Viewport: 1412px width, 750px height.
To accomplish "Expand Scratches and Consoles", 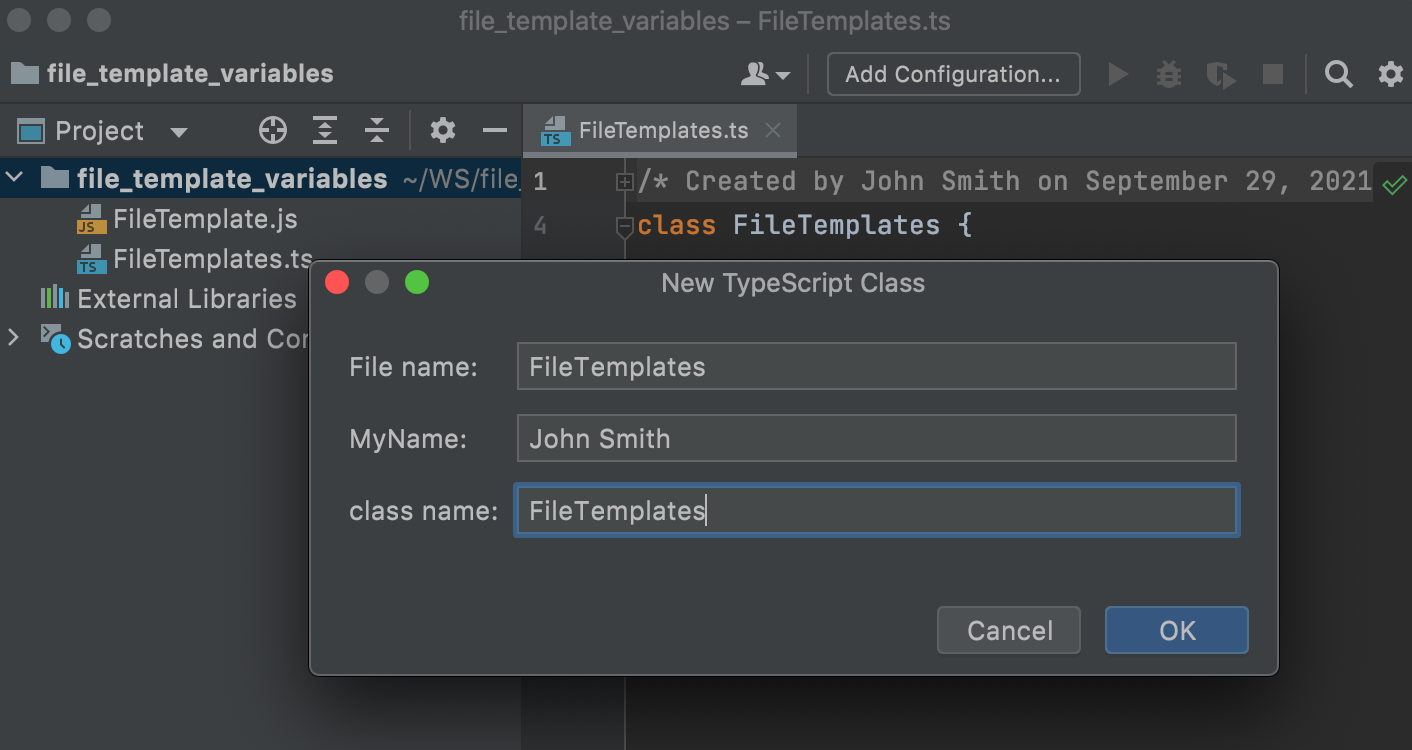I will pyautogui.click(x=13, y=338).
